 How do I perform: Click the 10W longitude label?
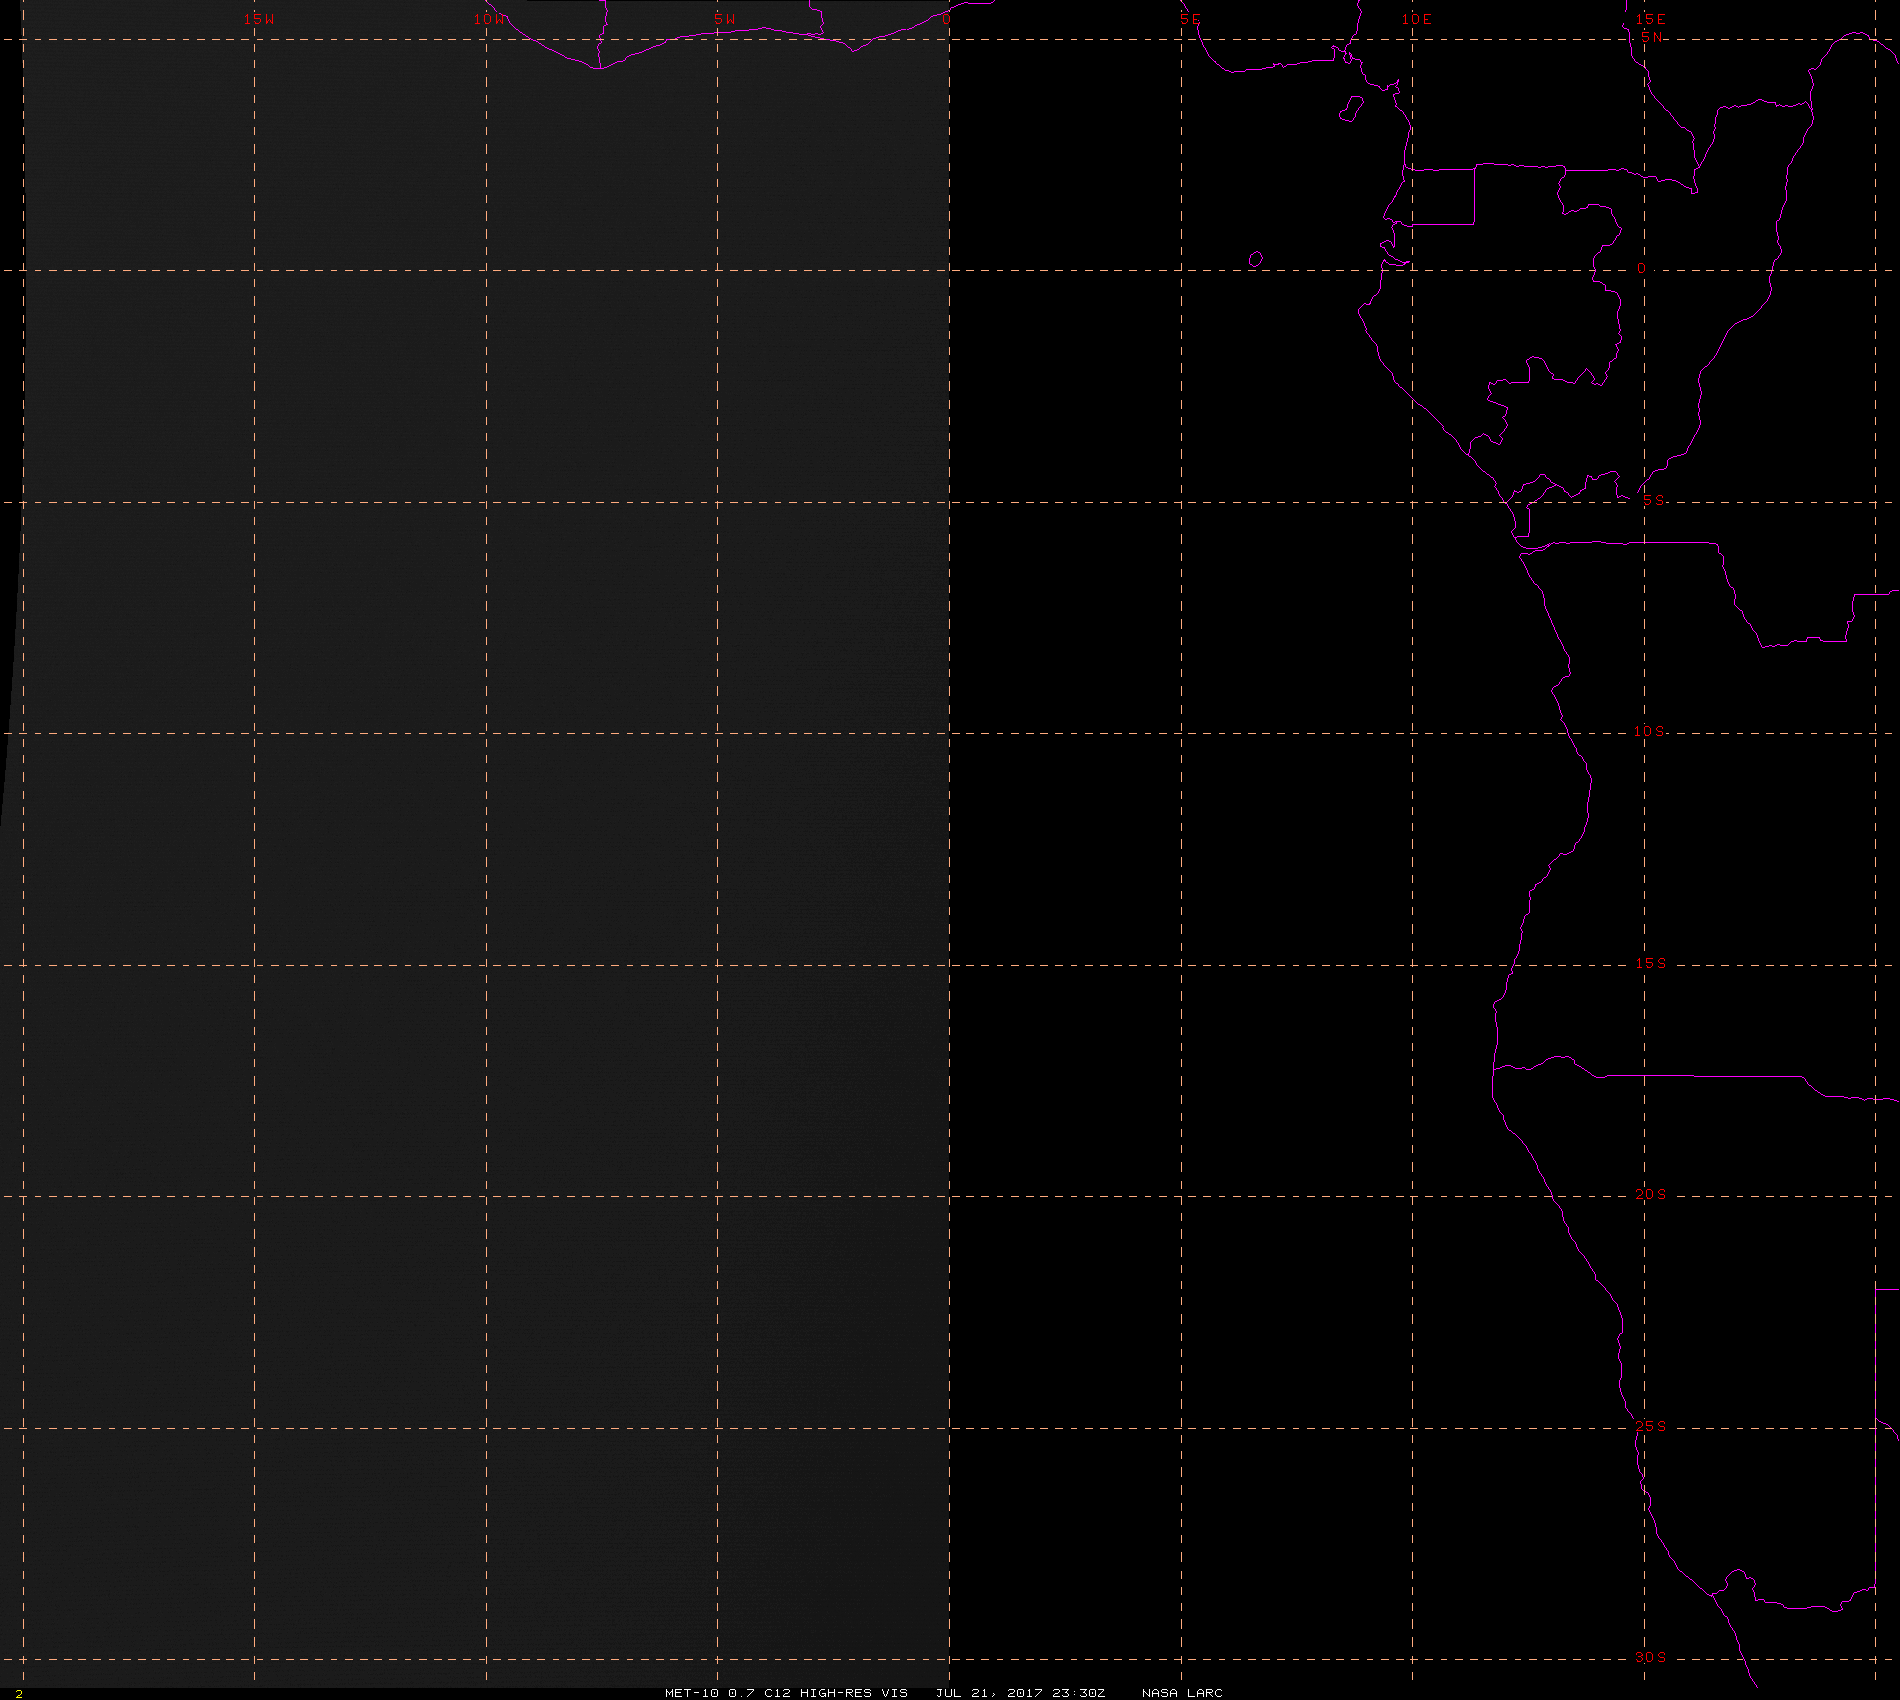[x=490, y=19]
